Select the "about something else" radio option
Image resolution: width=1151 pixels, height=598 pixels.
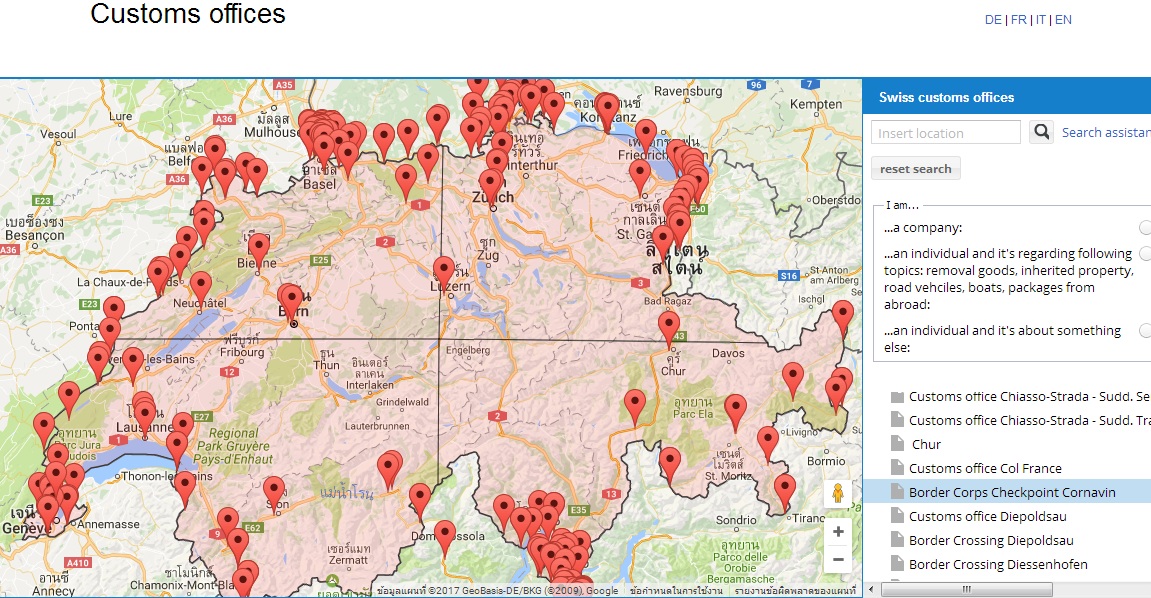click(1145, 330)
